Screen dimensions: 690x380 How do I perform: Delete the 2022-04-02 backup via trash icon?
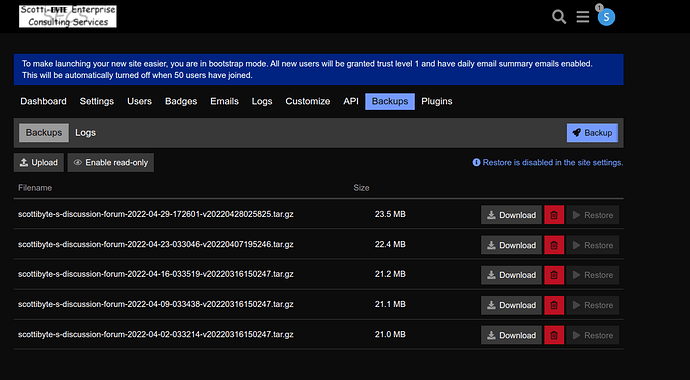[x=554, y=335]
